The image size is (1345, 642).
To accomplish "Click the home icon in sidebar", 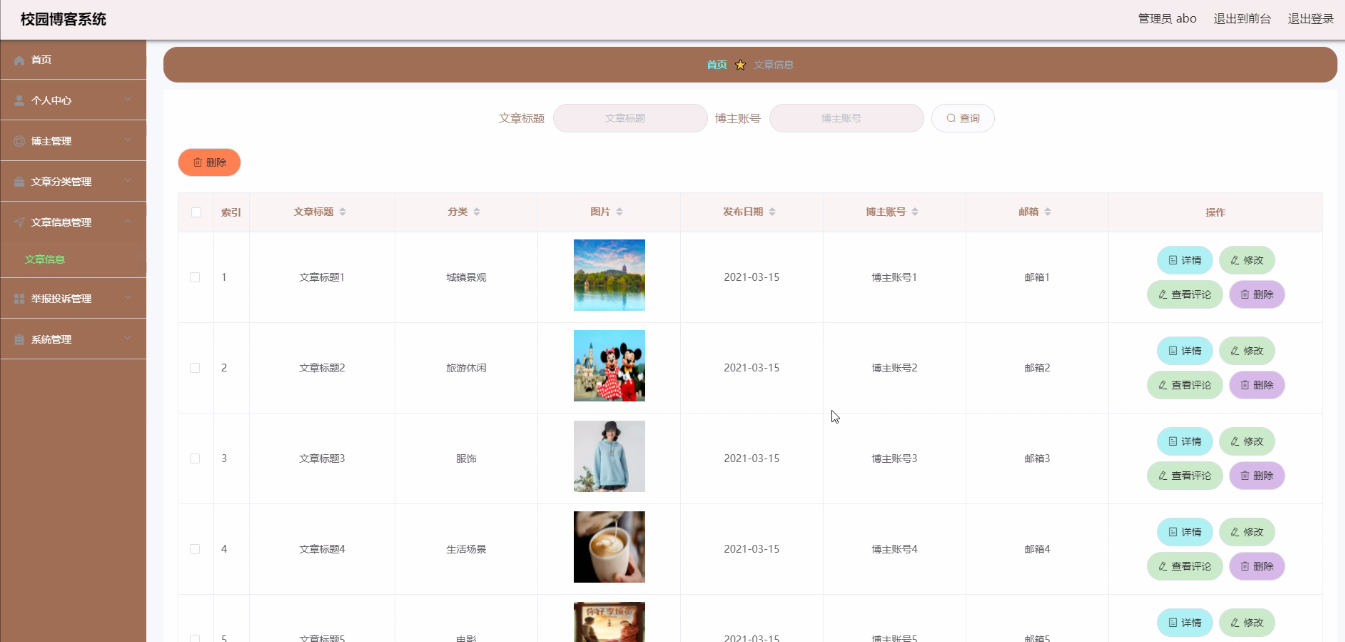I will (x=19, y=60).
